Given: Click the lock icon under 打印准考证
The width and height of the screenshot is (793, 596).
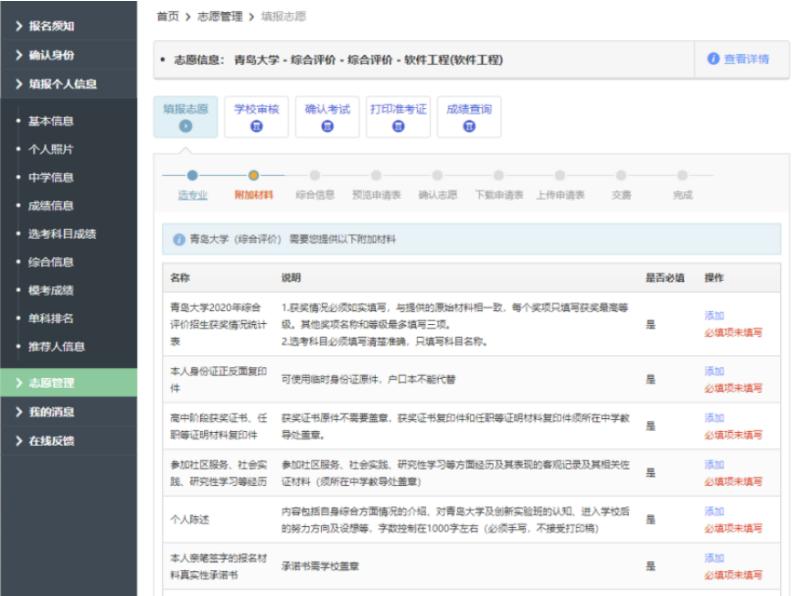Looking at the screenshot, I should pos(398,126).
